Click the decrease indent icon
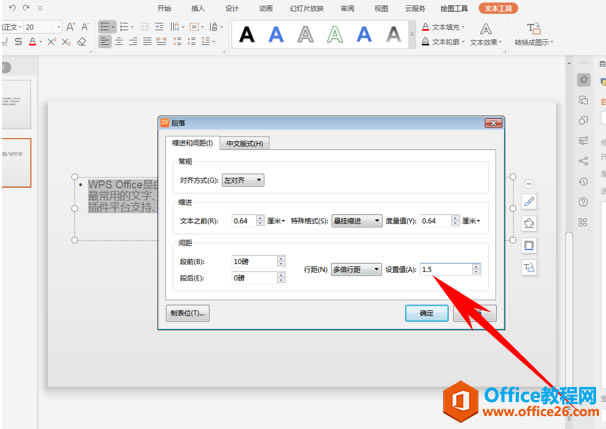The image size is (606, 429). [145, 27]
